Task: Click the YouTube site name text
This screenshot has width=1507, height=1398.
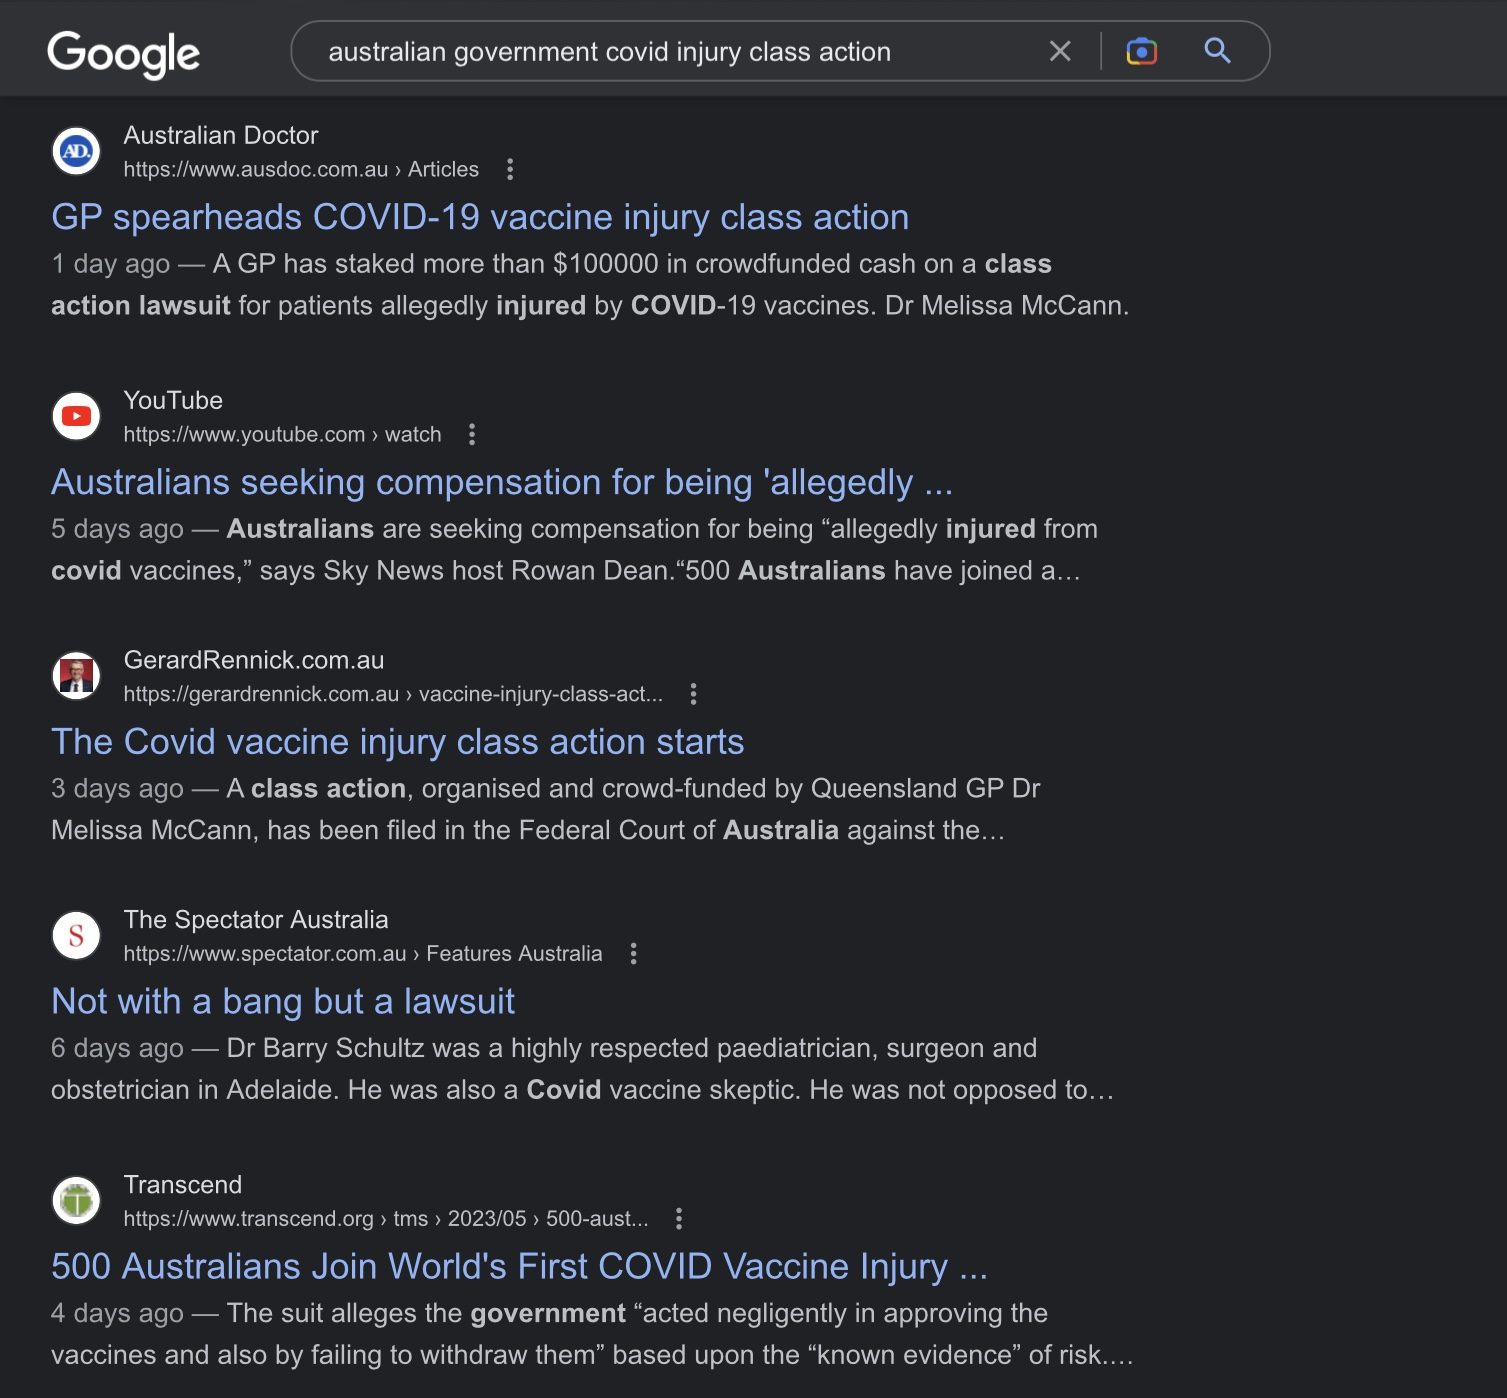Action: coord(173,400)
